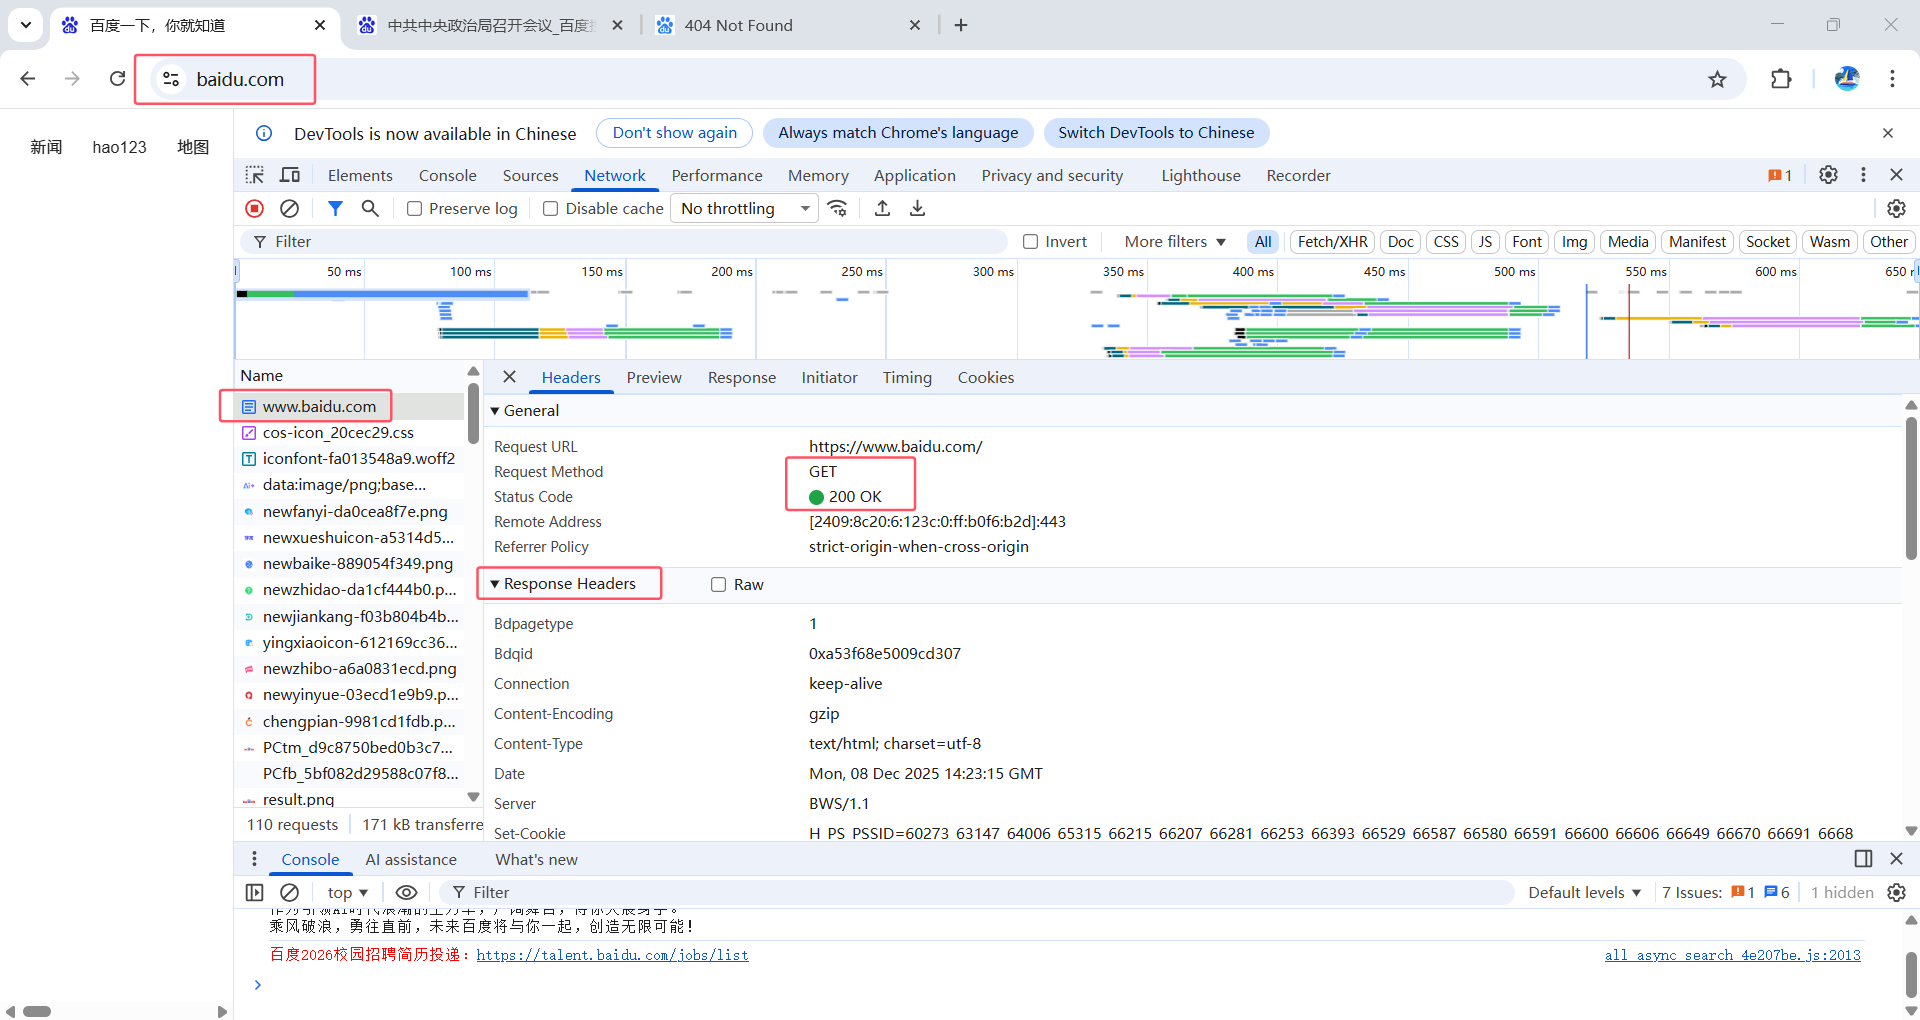Open the Cookies tab of request
1920x1020 pixels.
click(986, 377)
